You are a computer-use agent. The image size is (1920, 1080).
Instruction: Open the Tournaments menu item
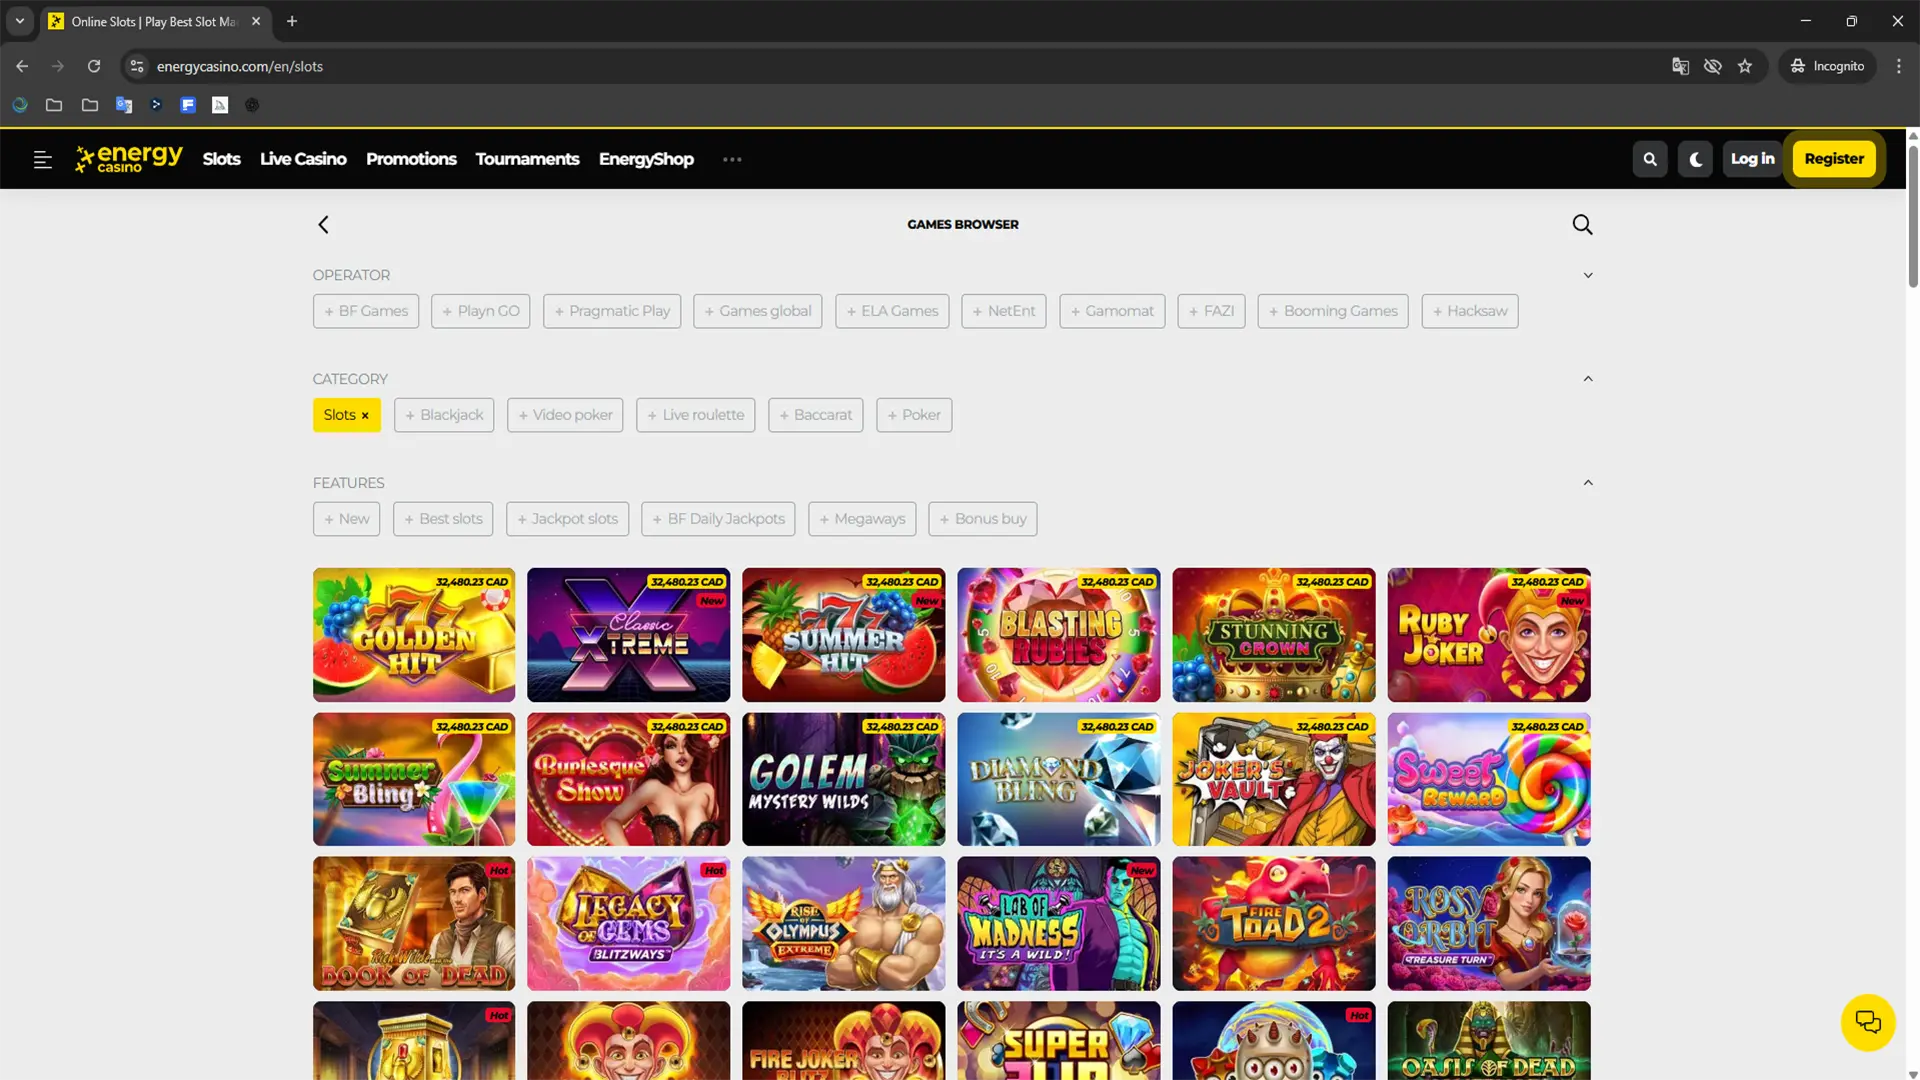click(x=527, y=159)
